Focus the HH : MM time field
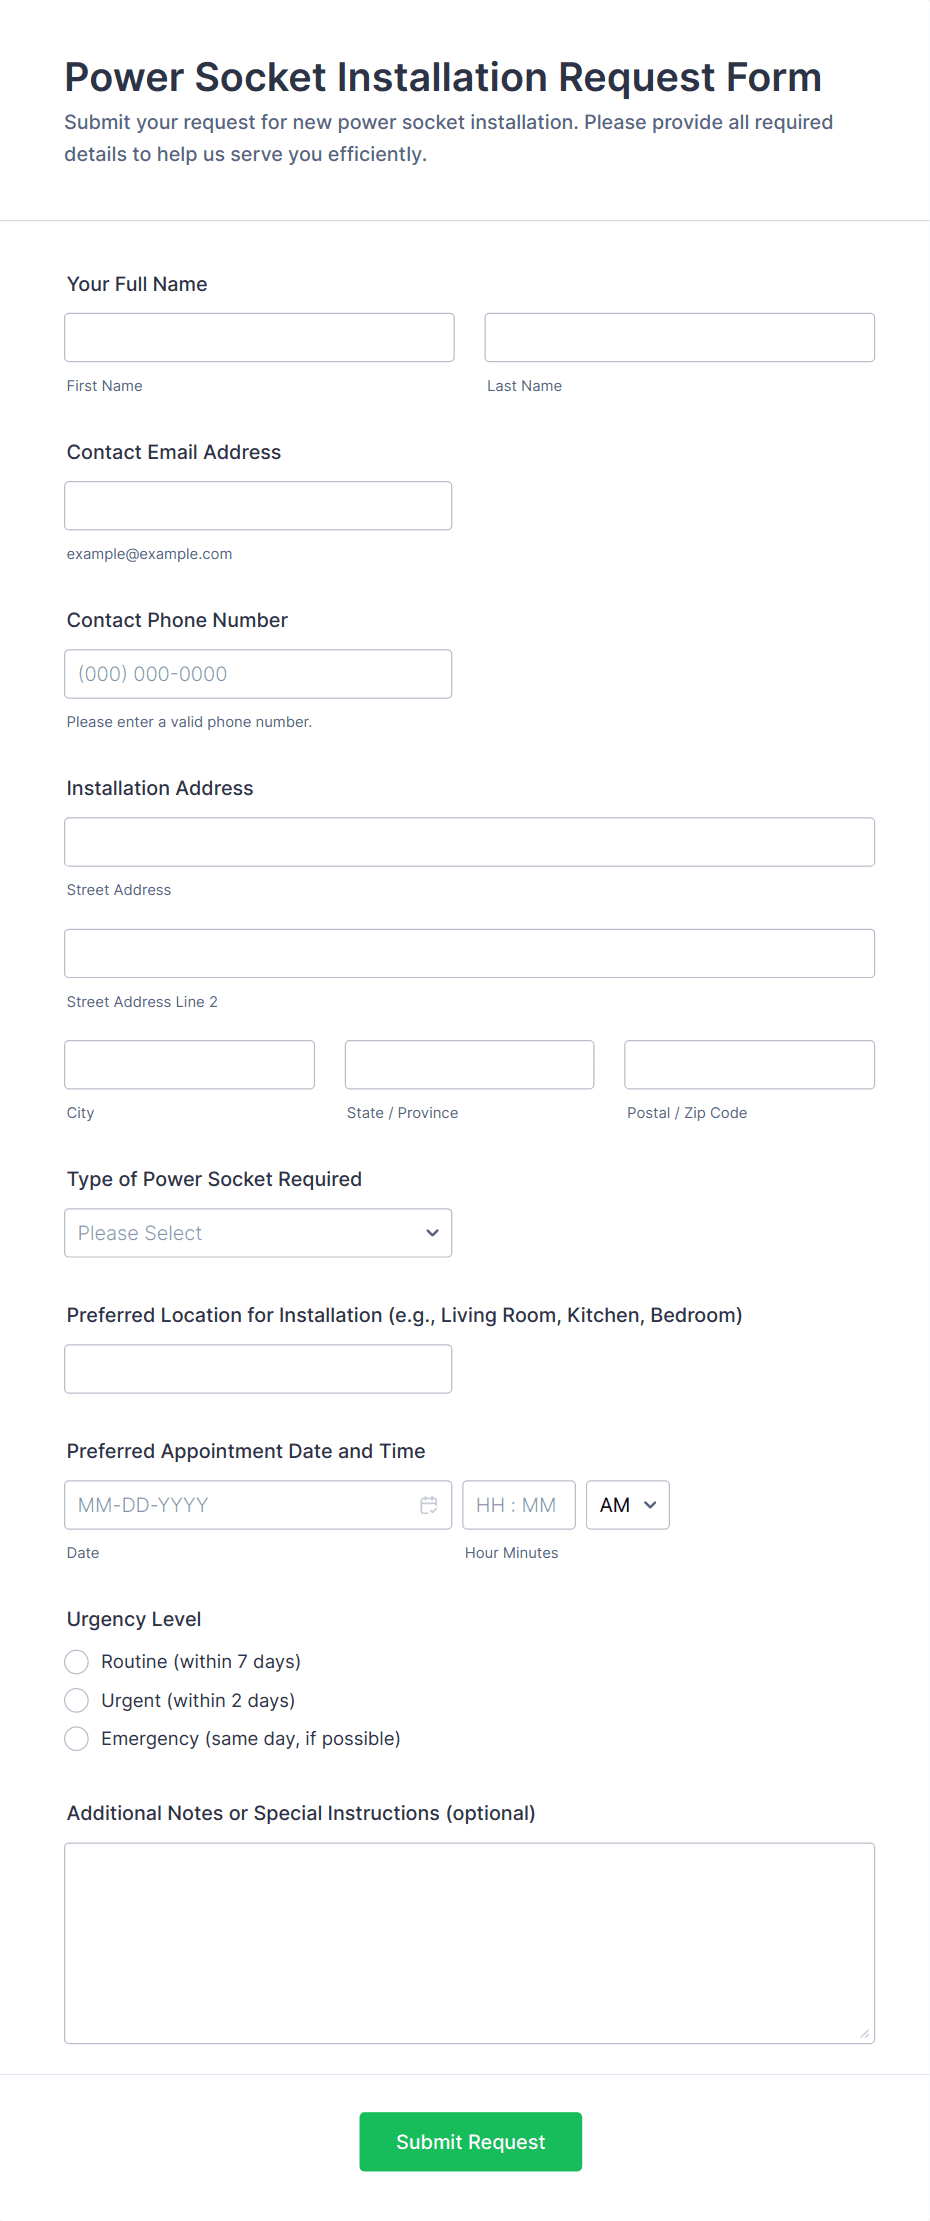Image resolution: width=930 pixels, height=2221 pixels. [519, 1504]
